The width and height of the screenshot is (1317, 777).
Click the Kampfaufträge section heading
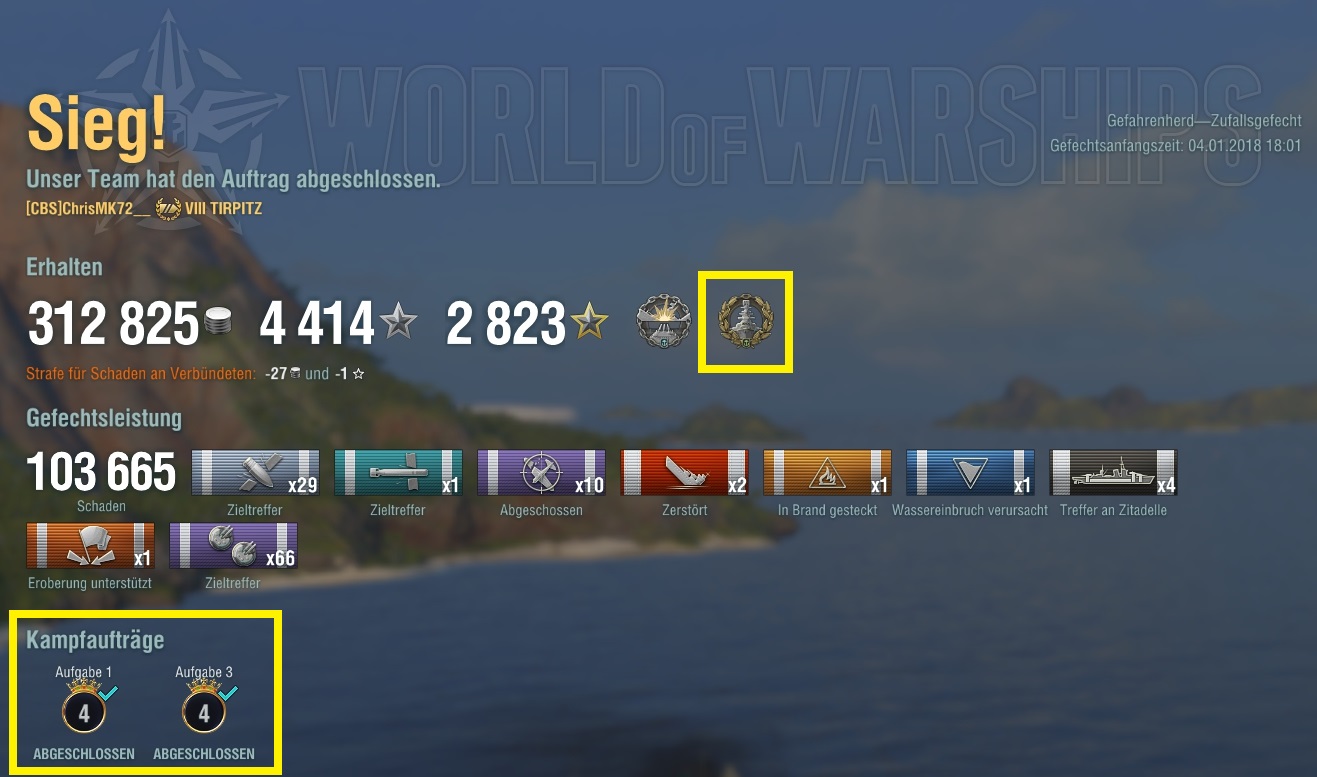(96, 639)
